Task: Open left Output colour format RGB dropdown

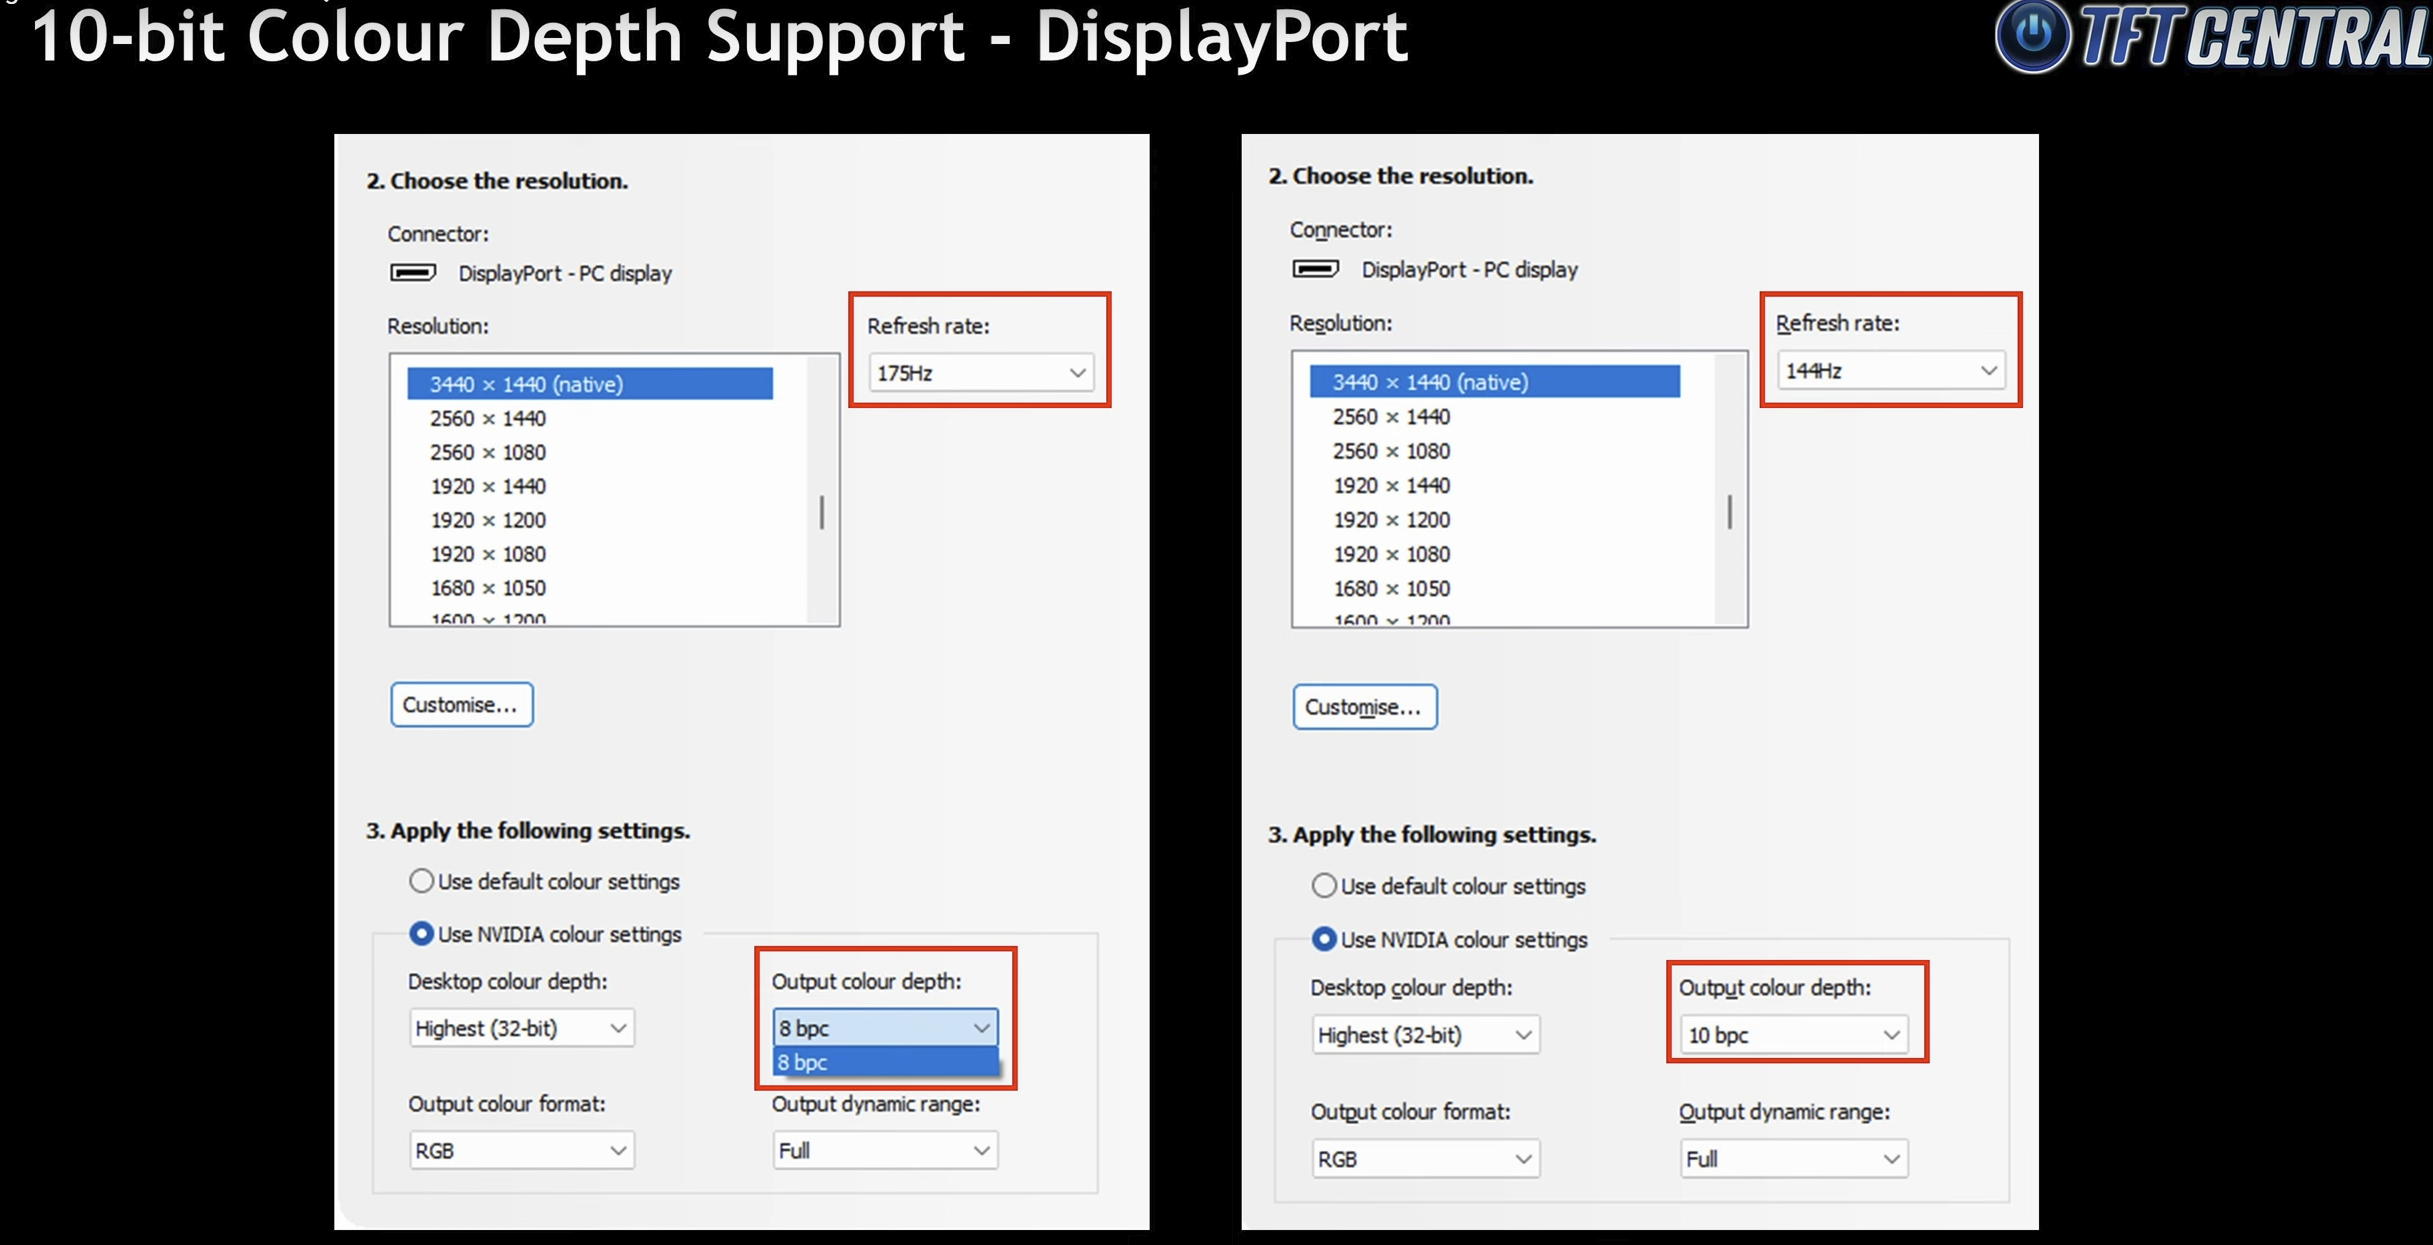Action: point(521,1151)
